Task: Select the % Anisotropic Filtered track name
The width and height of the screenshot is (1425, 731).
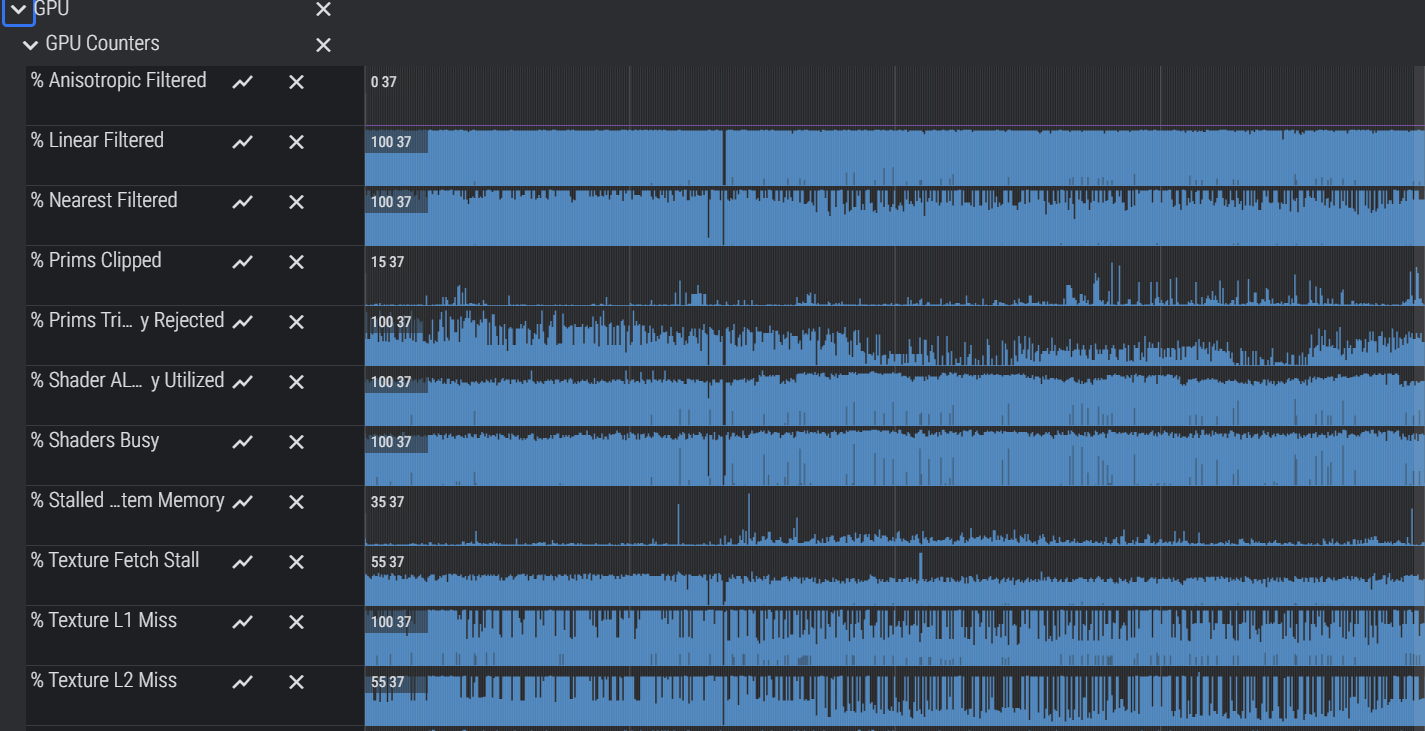Action: coord(119,80)
